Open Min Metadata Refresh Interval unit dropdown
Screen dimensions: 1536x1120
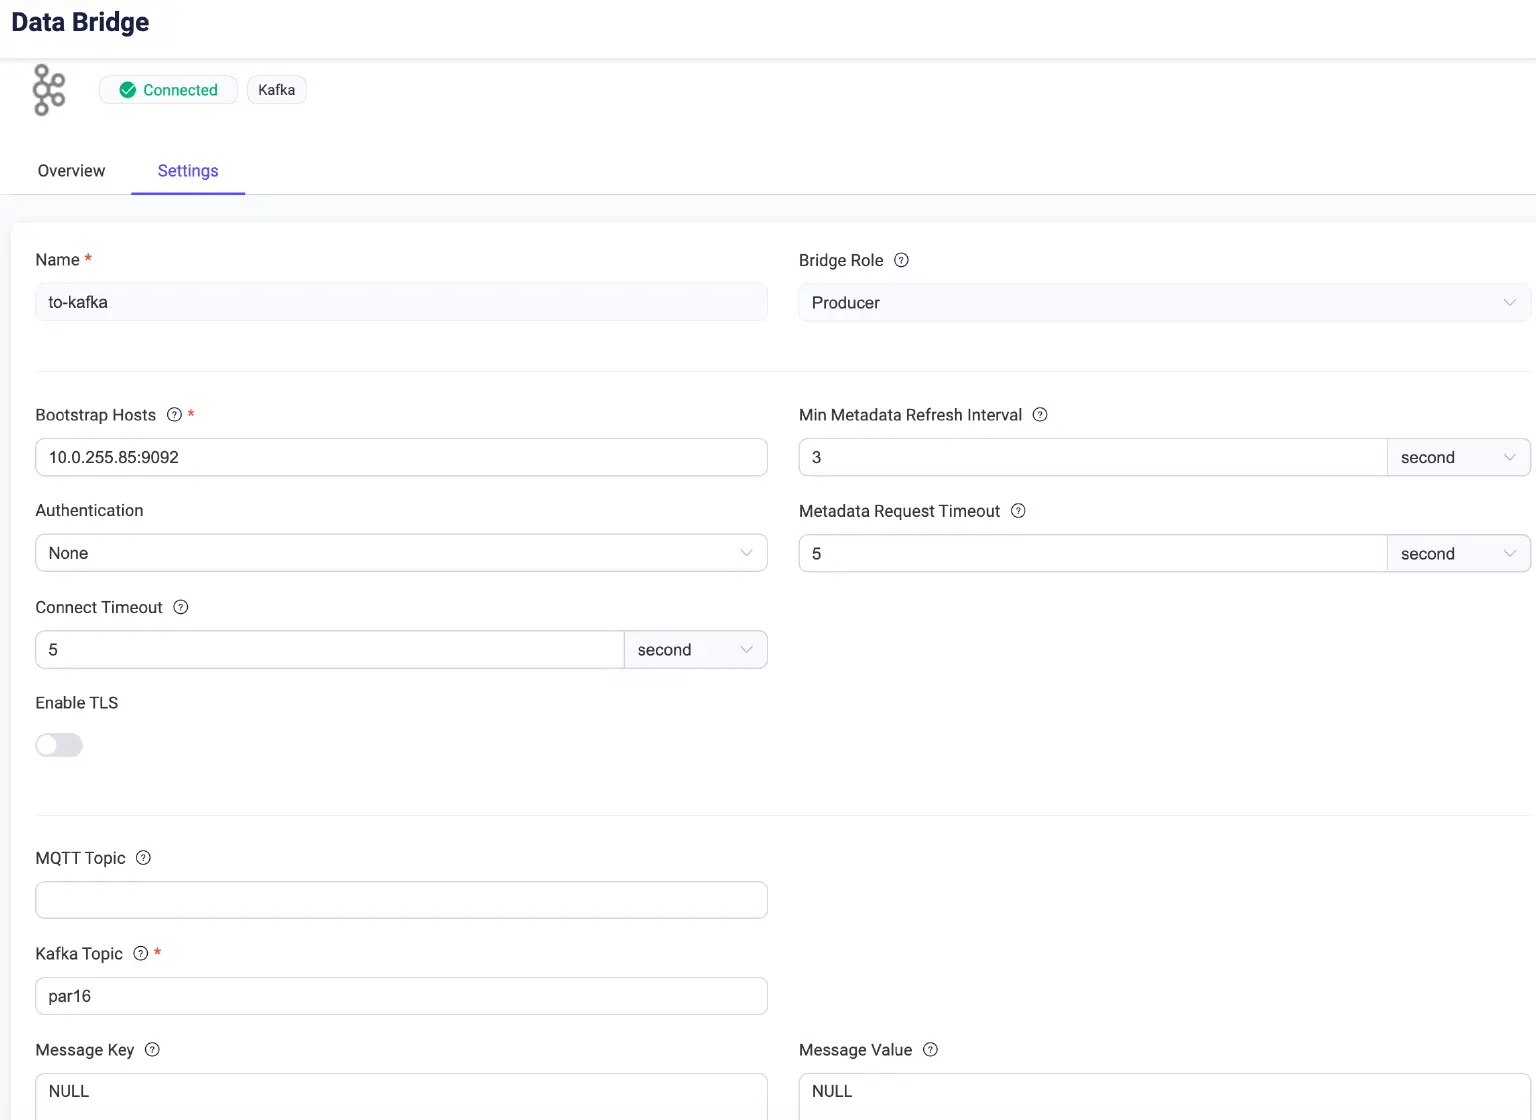point(1458,457)
